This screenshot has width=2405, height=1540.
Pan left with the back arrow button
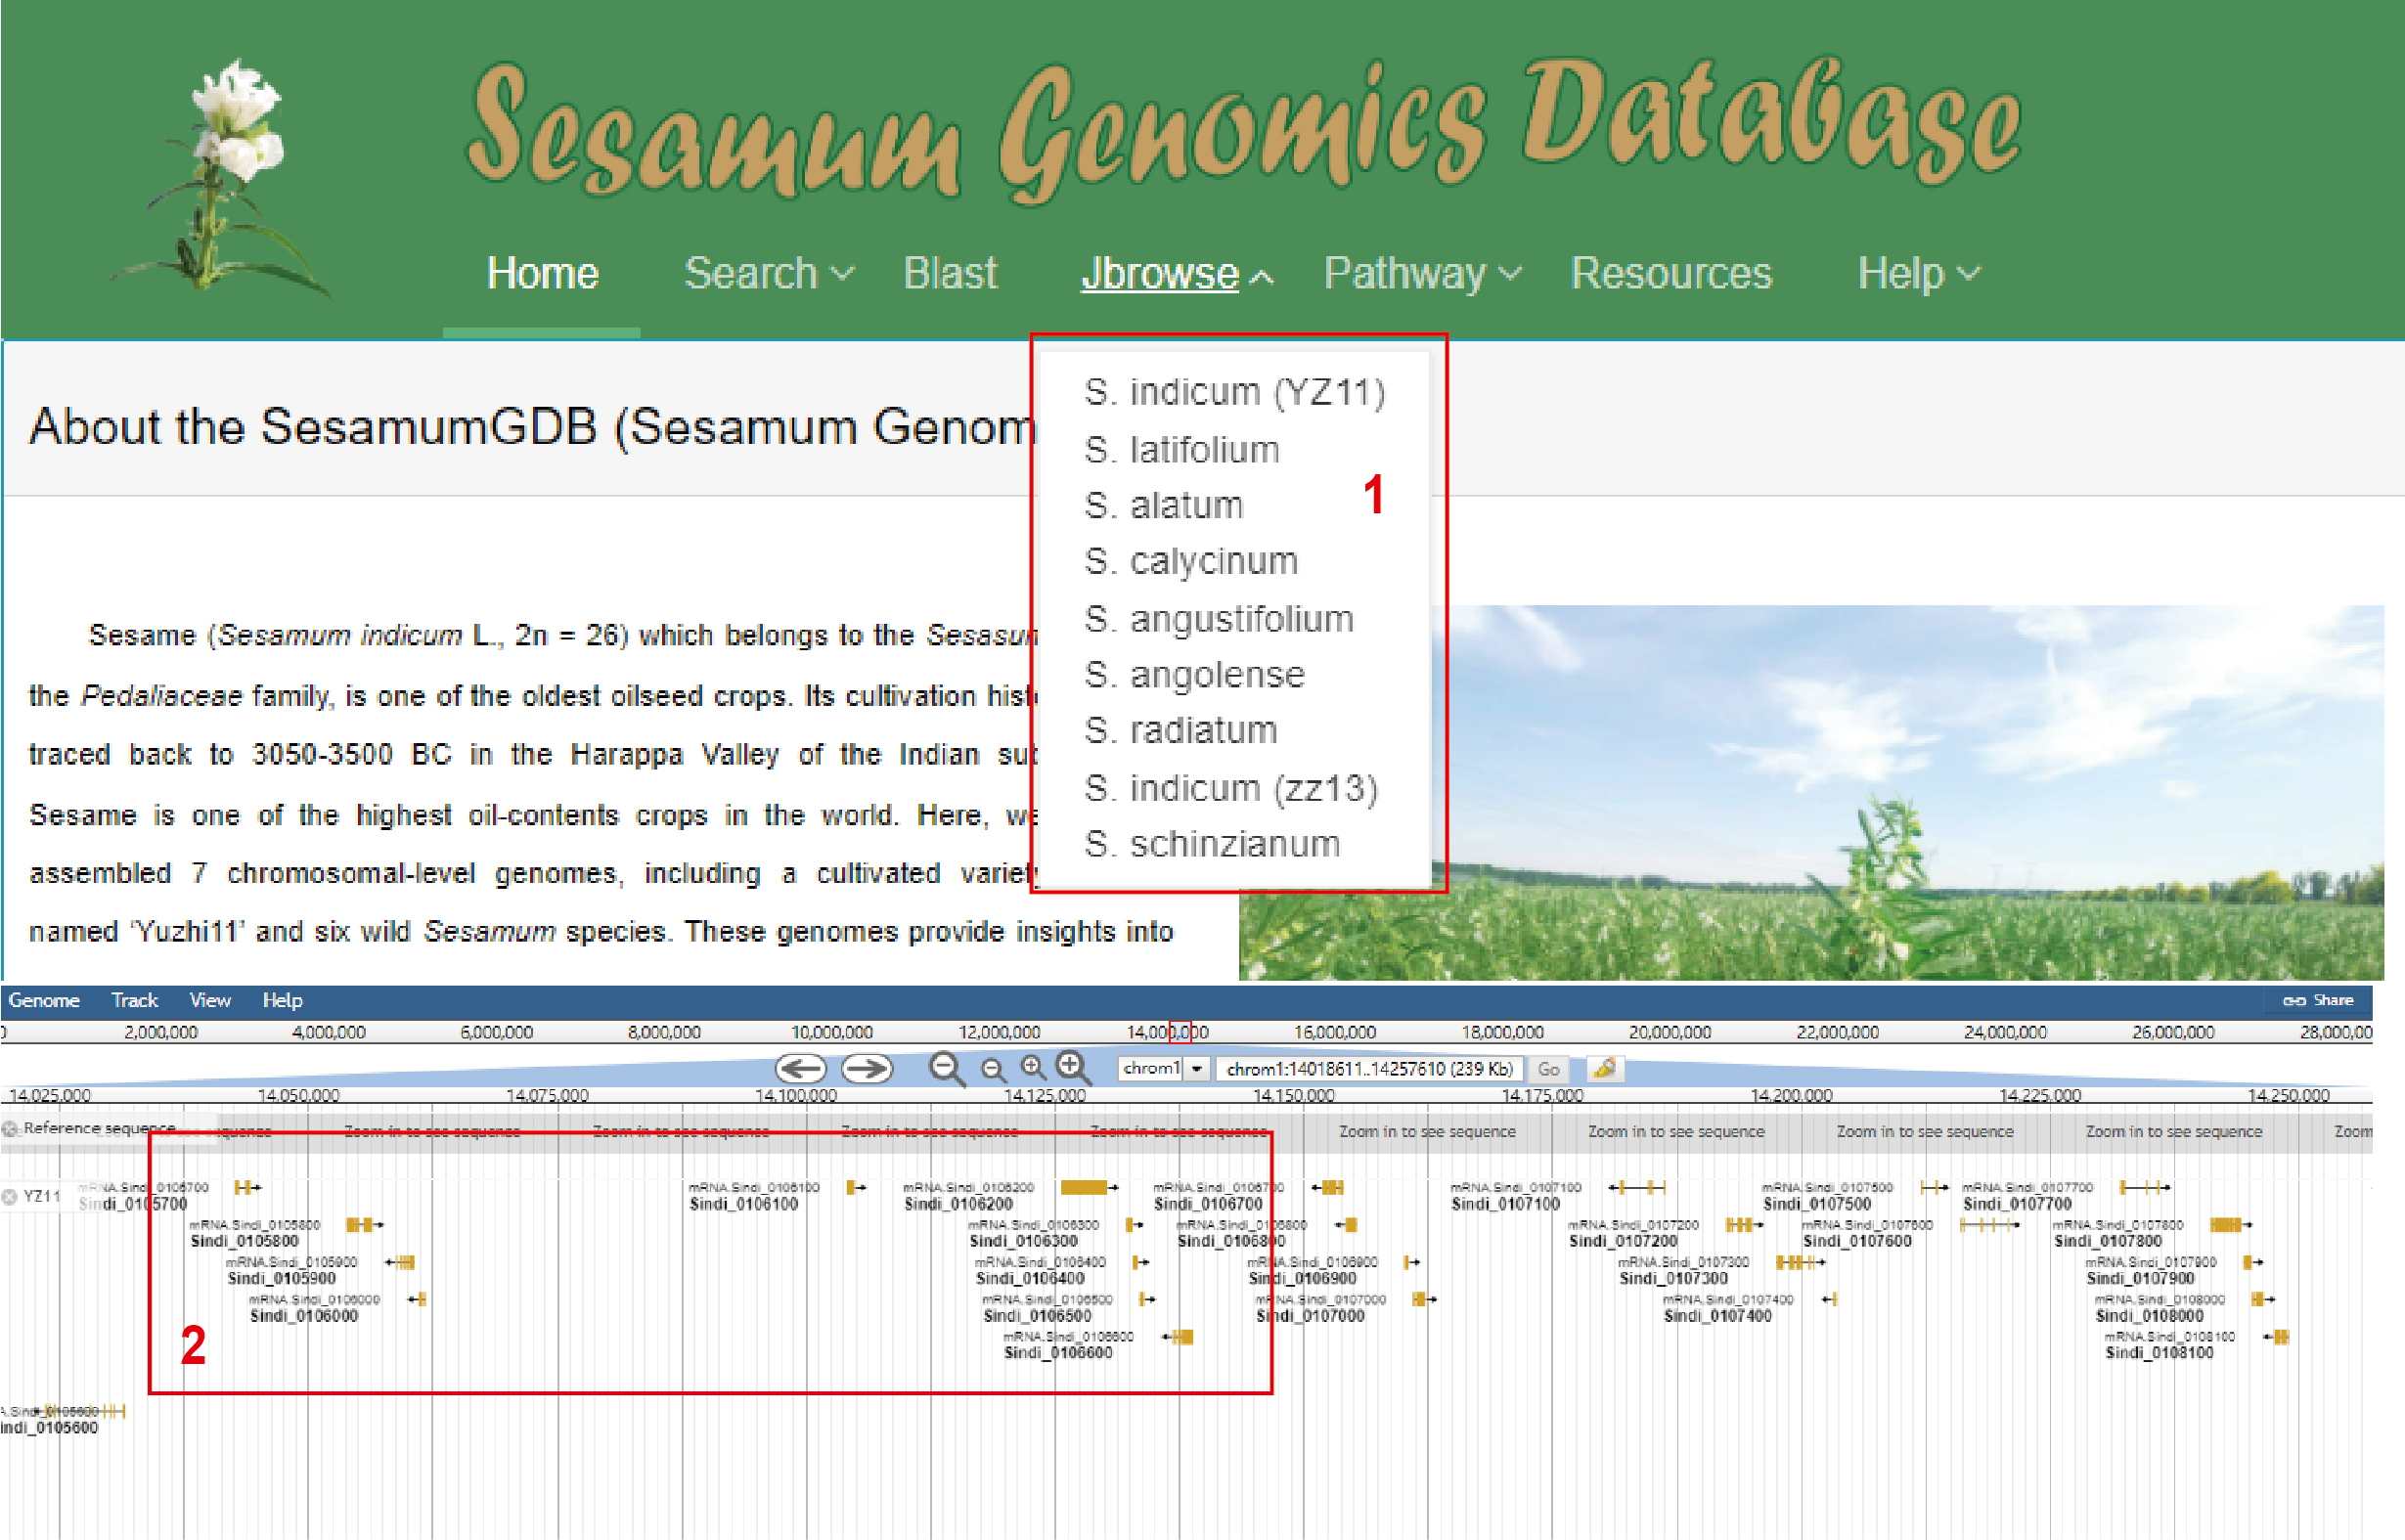802,1069
